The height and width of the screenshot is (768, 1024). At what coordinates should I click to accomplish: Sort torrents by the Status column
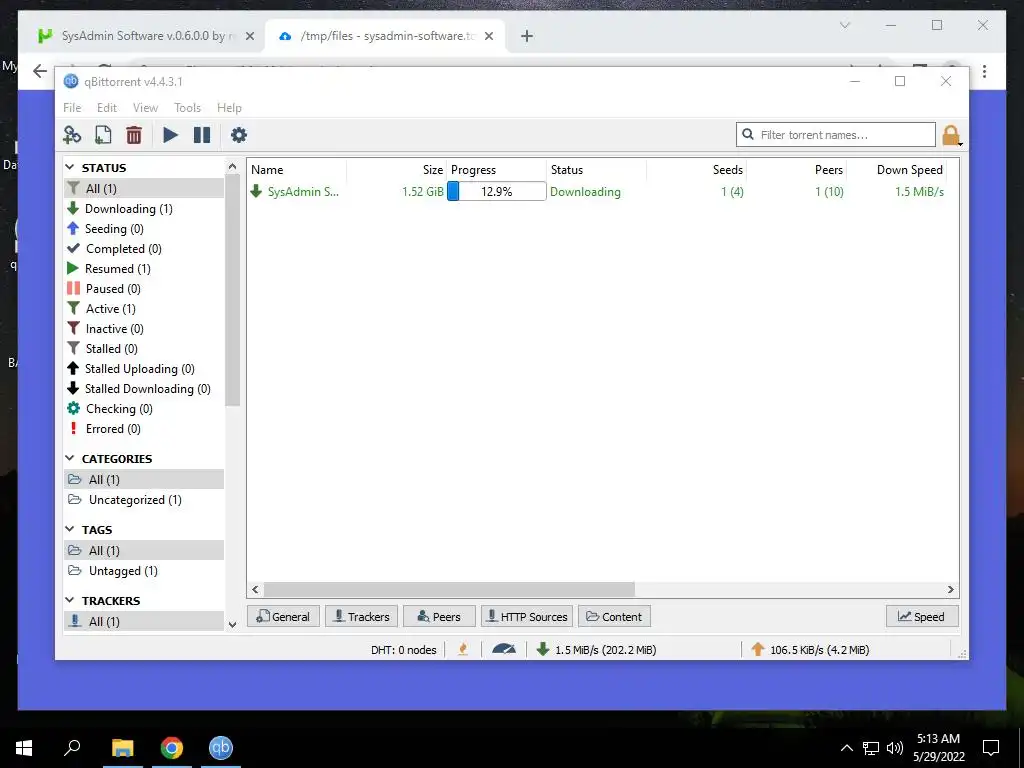[596, 170]
